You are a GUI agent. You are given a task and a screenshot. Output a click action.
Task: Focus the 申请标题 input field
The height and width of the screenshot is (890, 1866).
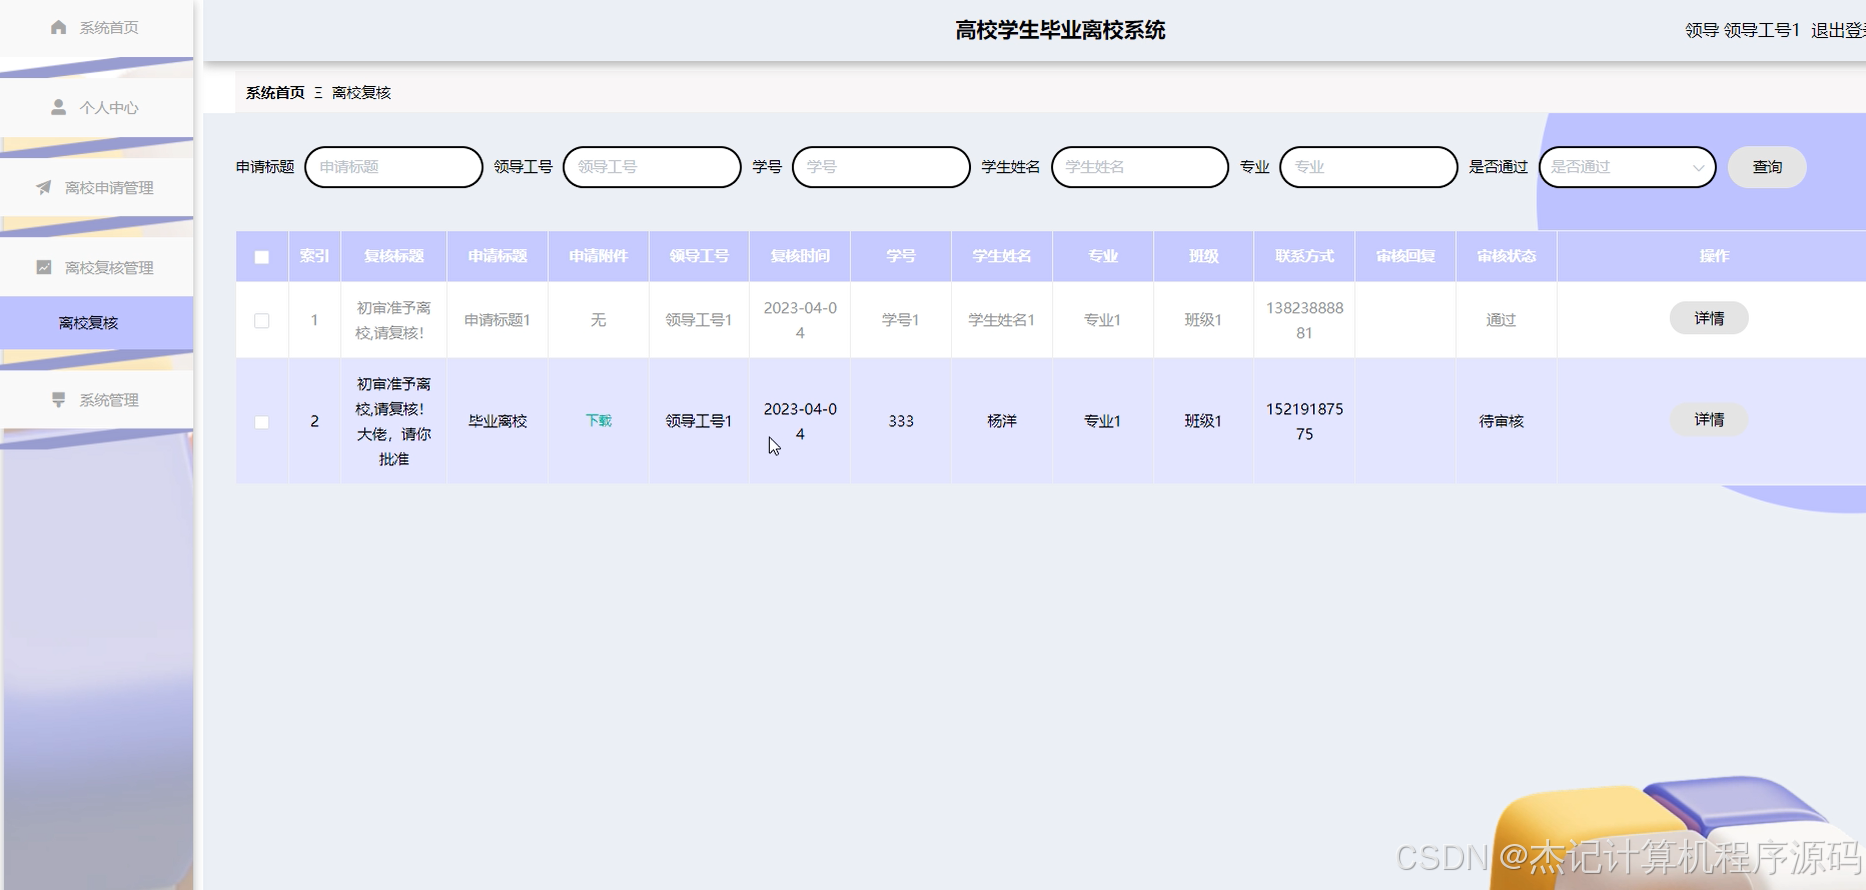(394, 167)
